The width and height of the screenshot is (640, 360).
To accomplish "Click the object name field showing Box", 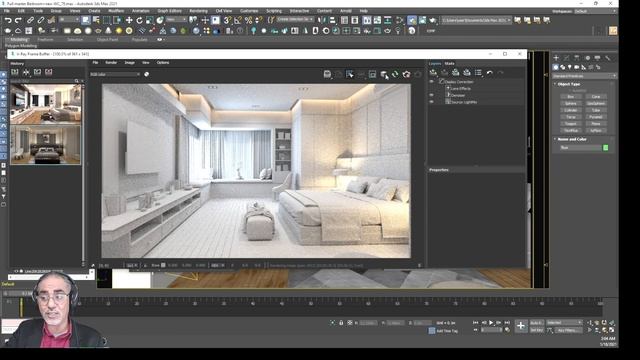I will pos(580,148).
